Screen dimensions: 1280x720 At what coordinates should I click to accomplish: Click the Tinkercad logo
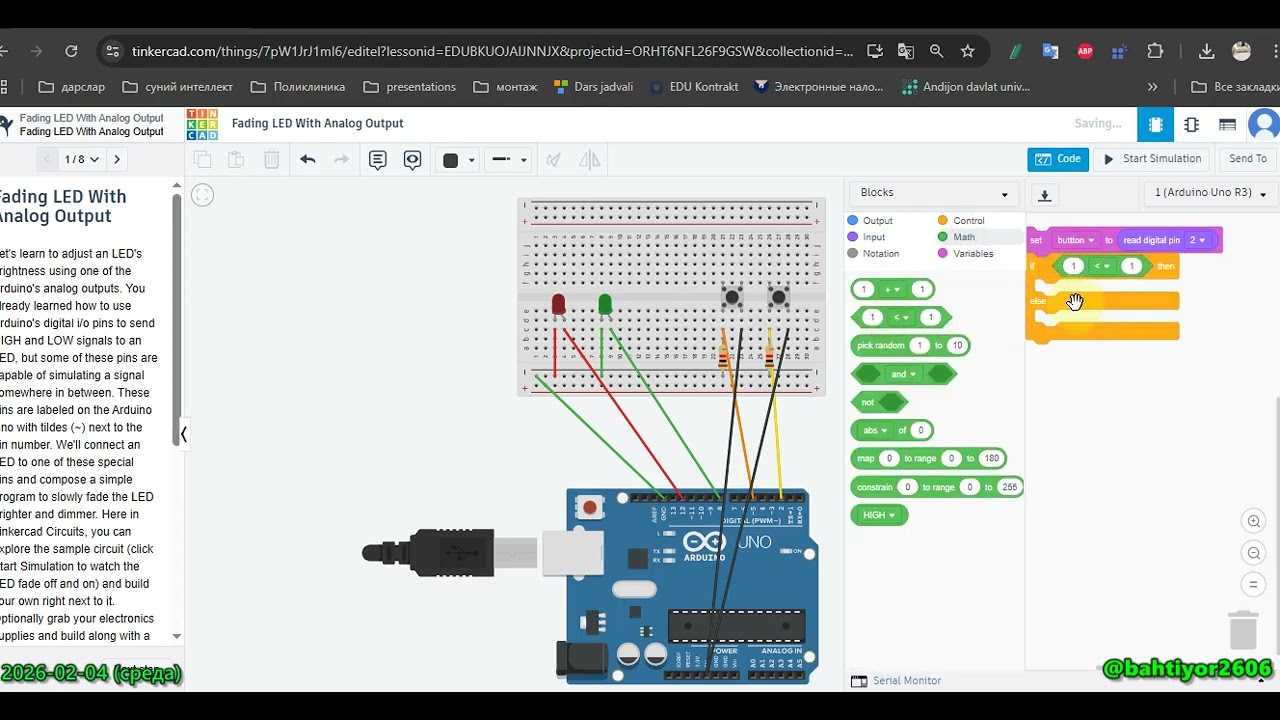[202, 124]
